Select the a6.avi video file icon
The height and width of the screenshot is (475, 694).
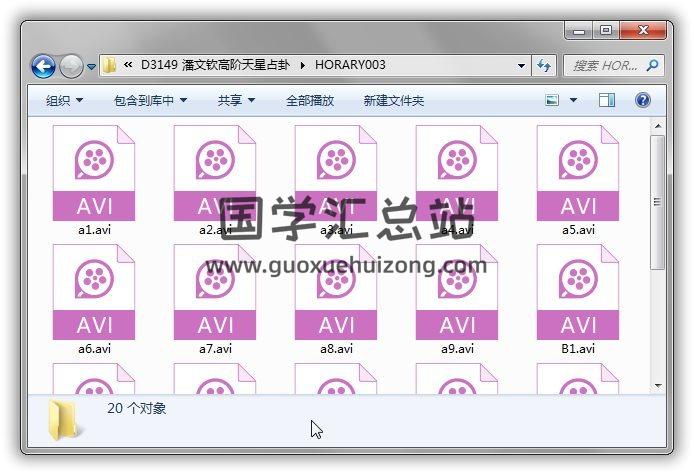94,292
